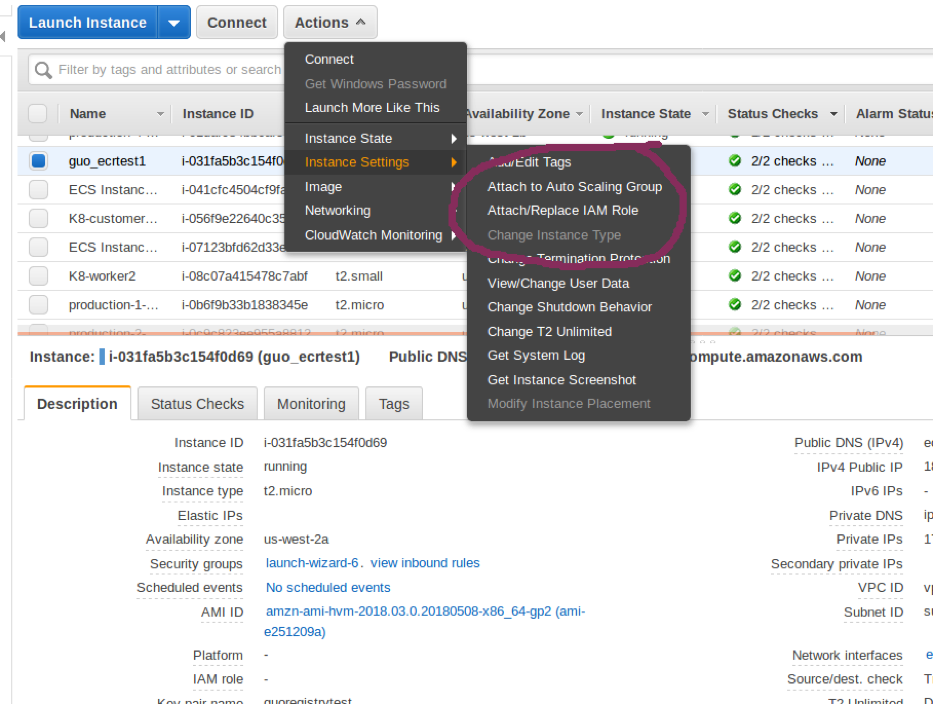Screen dimensions: 933x704
Task: Choose Attach/Replace IAM Role
Action: [x=562, y=211]
